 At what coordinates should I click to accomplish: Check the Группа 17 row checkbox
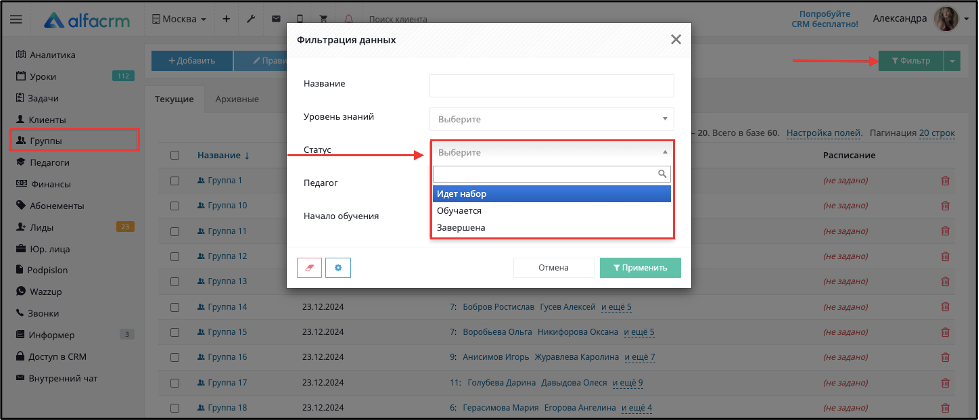[175, 382]
